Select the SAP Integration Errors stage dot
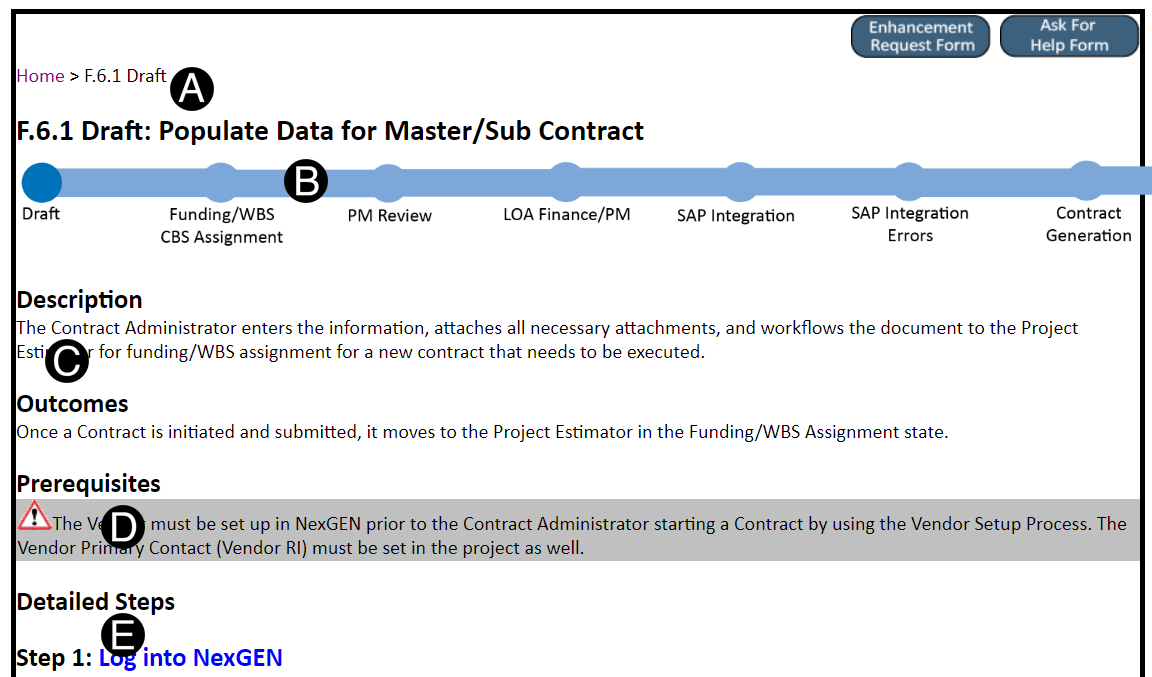The image size is (1152, 677). pos(908,182)
